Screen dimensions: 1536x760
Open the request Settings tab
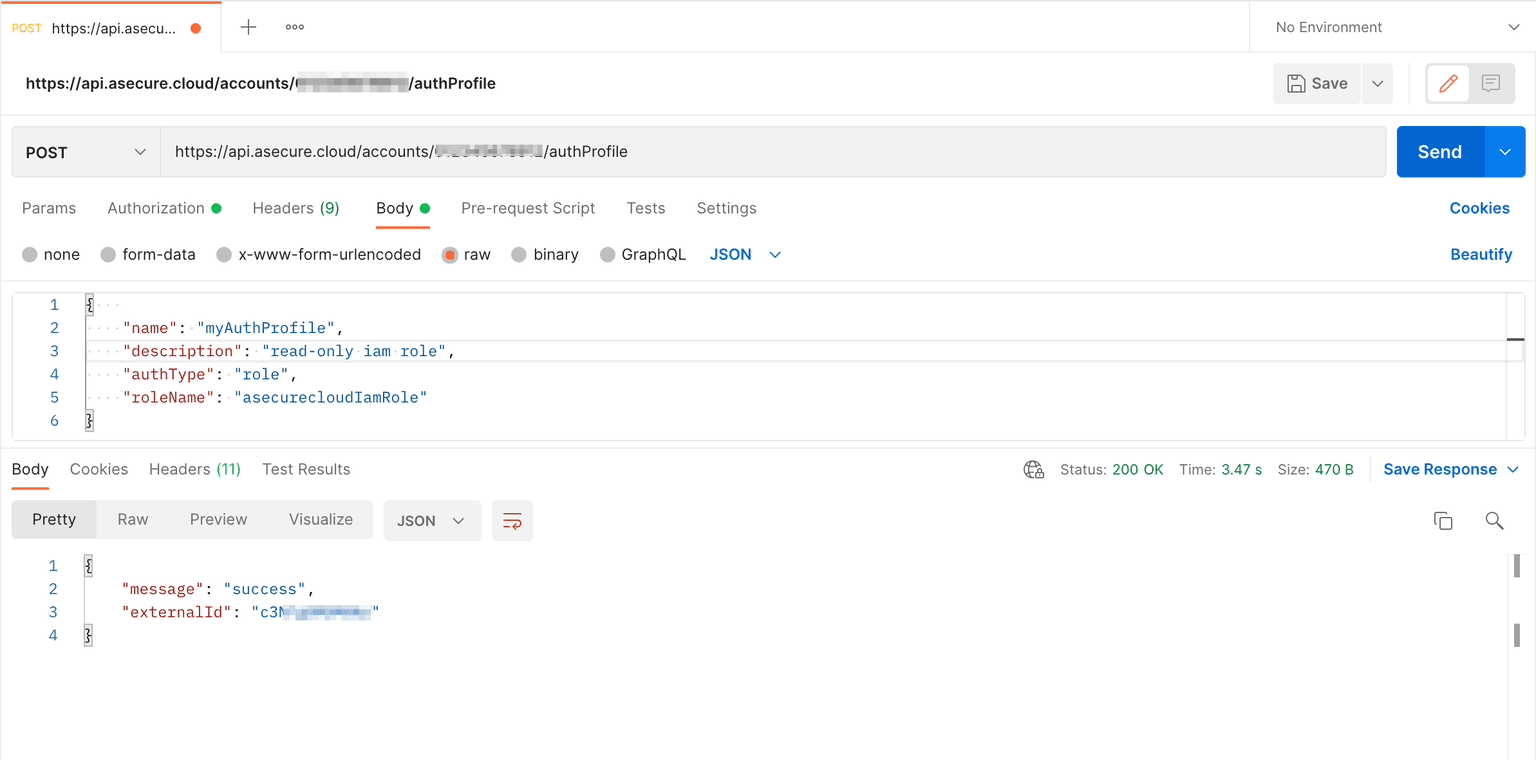[x=727, y=208]
